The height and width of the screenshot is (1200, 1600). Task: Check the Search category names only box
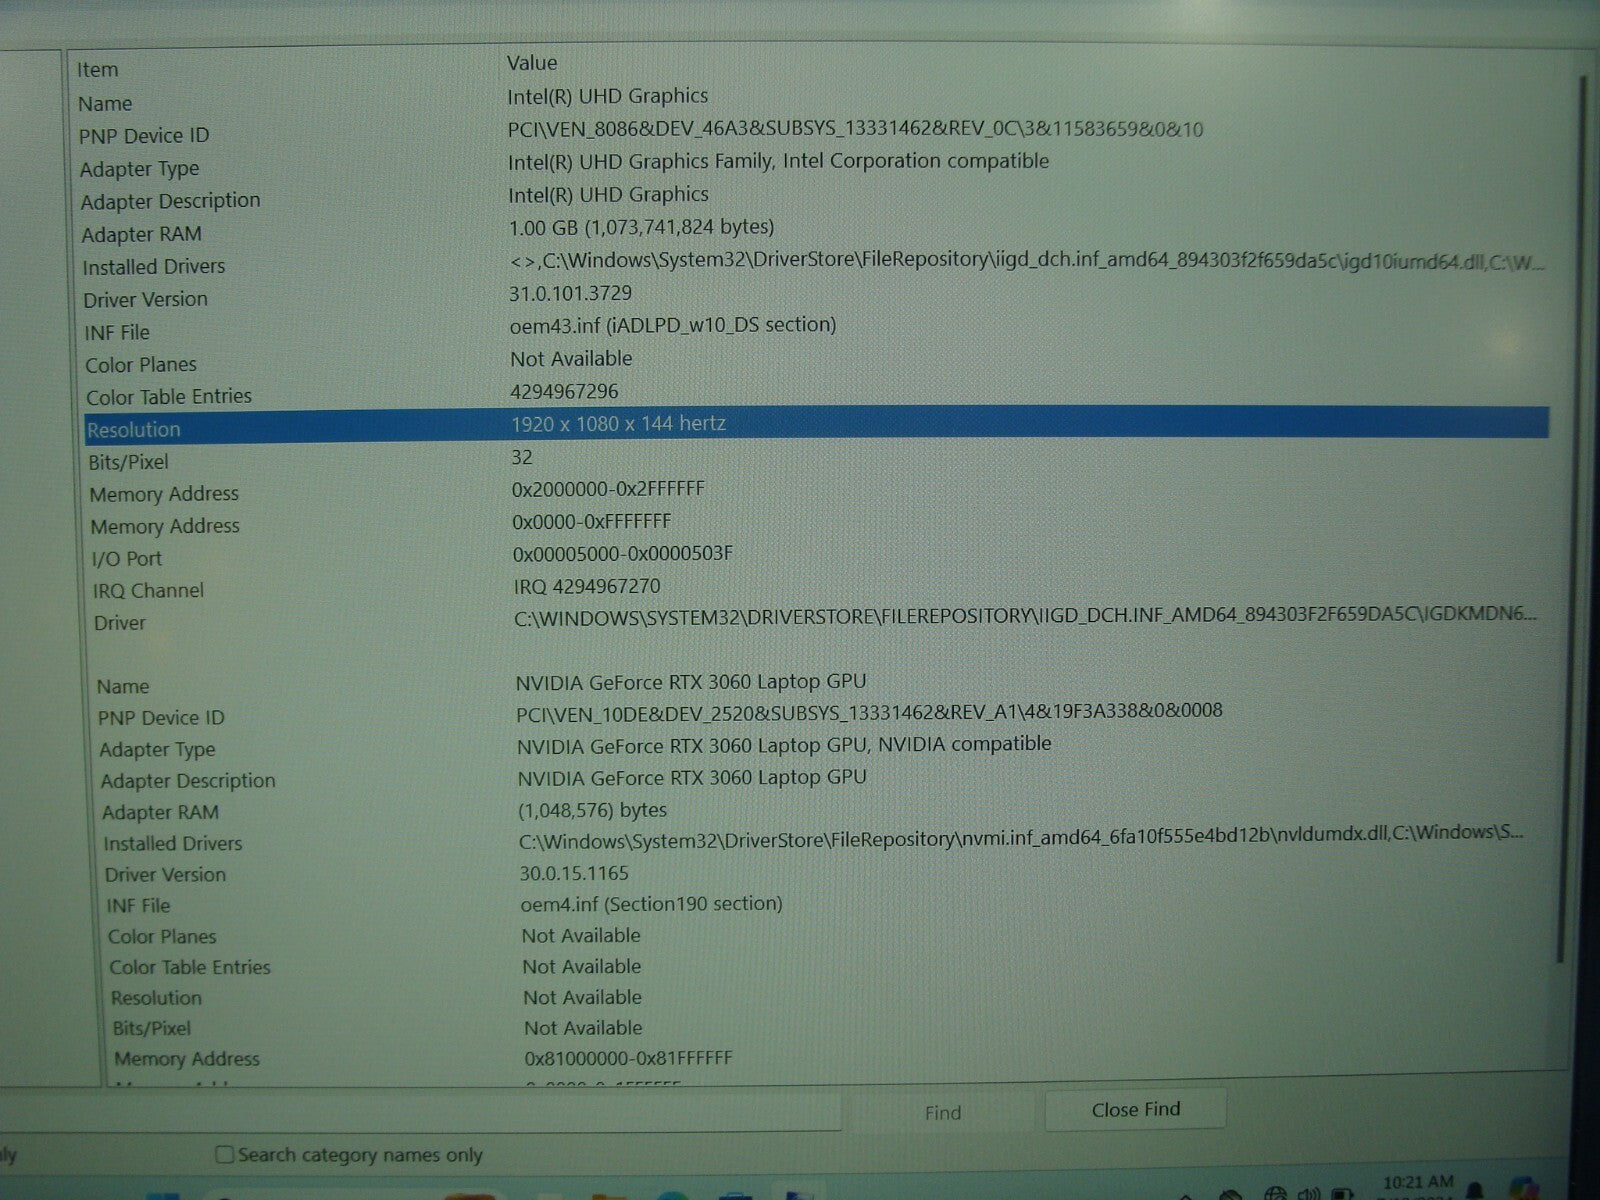[225, 1155]
